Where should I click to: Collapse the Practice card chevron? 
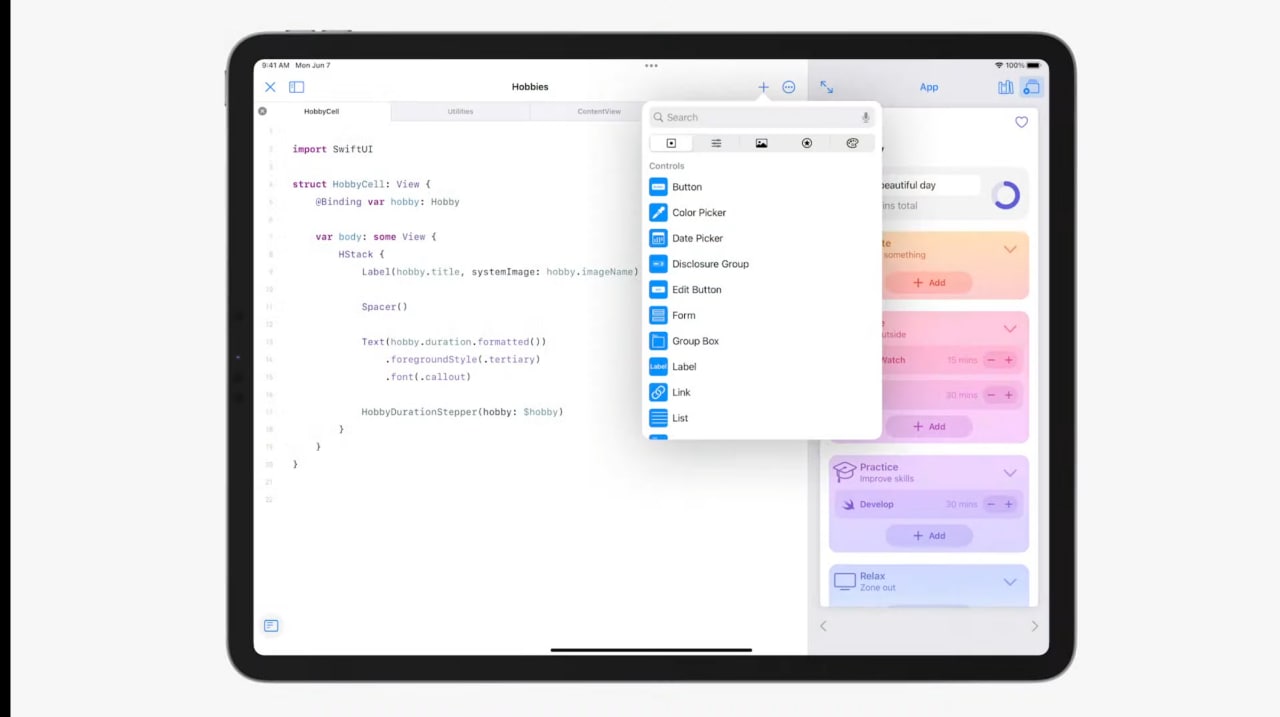[1010, 473]
